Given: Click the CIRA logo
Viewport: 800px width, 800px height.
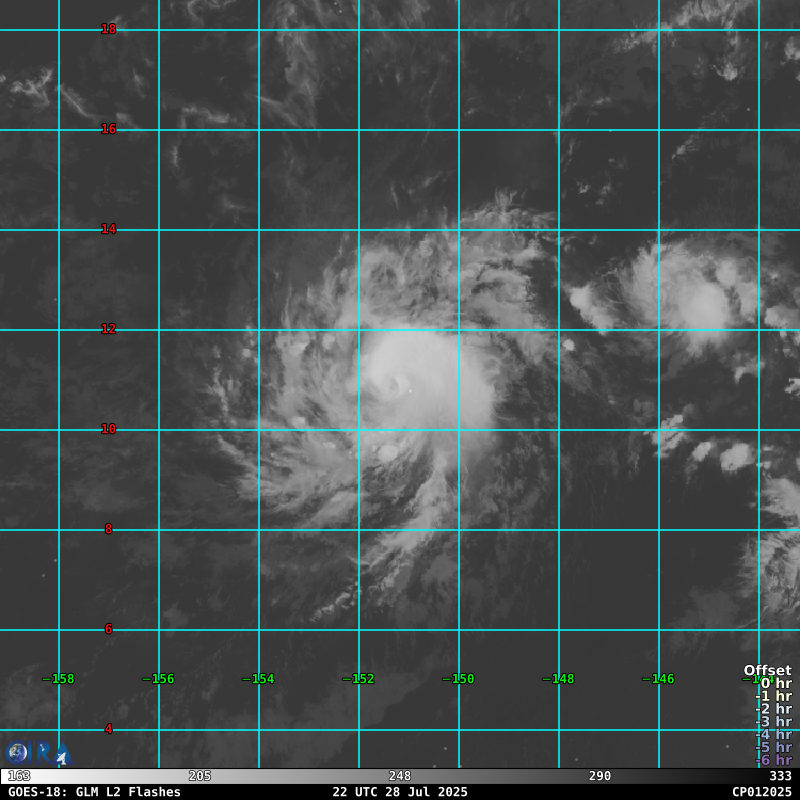Looking at the screenshot, I should click(x=38, y=753).
